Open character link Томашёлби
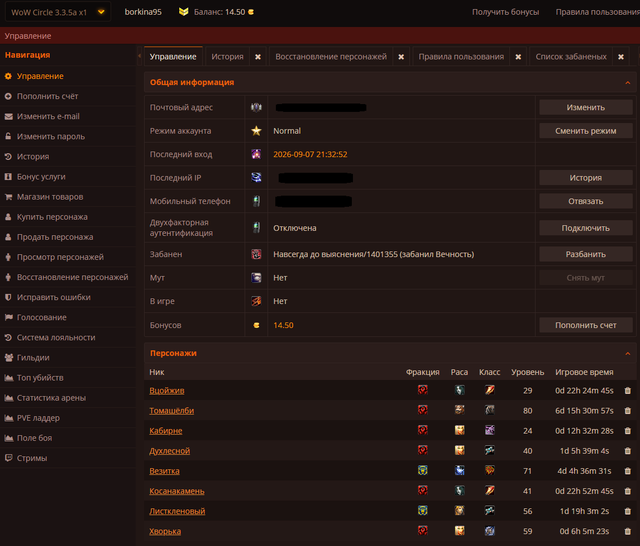This screenshot has width=640, height=546. click(171, 411)
